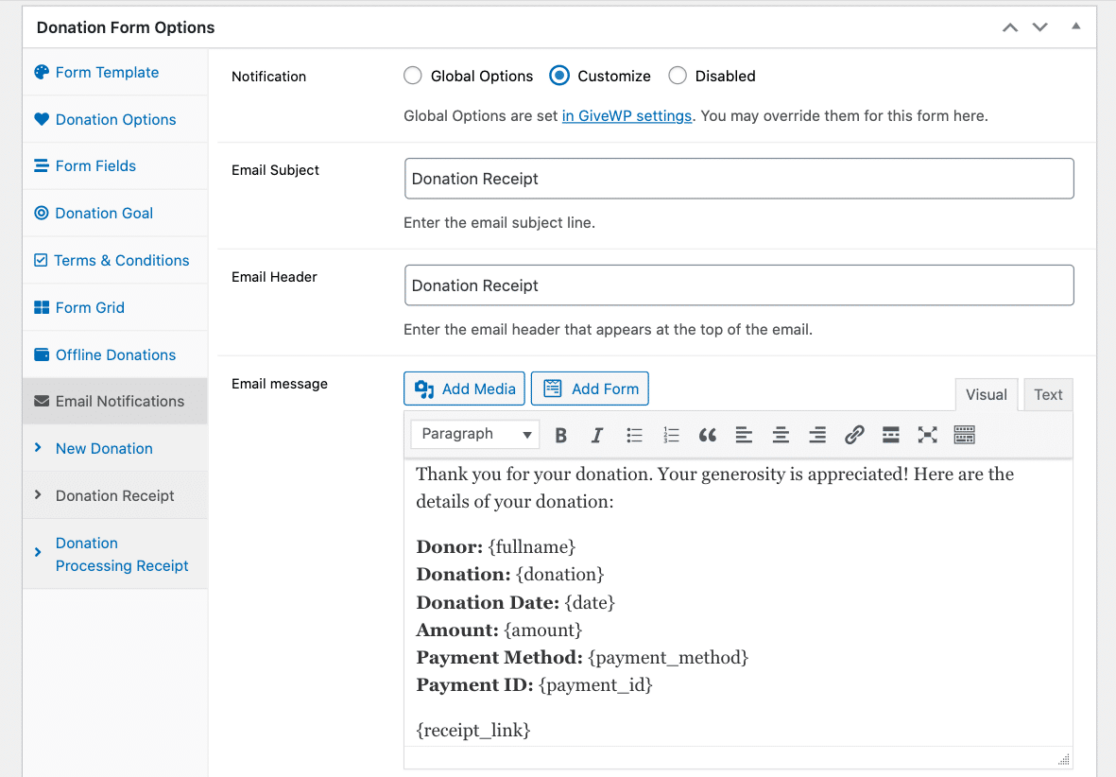Open the Donation Options tab
The width and height of the screenshot is (1116, 777).
[x=115, y=119]
